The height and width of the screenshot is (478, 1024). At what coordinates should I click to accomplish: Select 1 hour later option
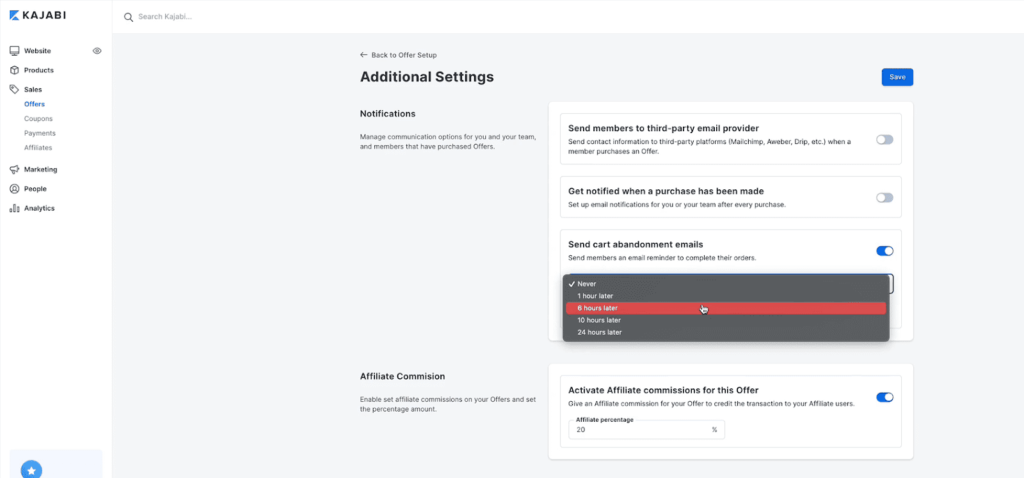(726, 296)
